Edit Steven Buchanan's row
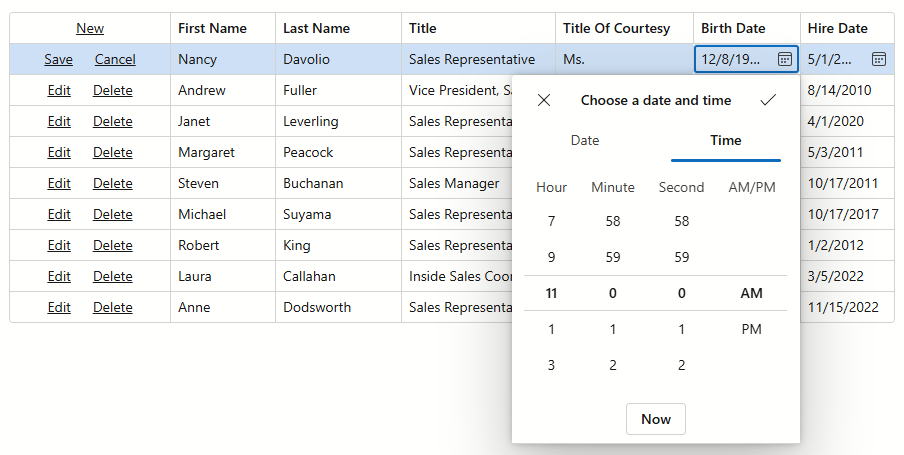This screenshot has height=455, width=904. click(59, 183)
